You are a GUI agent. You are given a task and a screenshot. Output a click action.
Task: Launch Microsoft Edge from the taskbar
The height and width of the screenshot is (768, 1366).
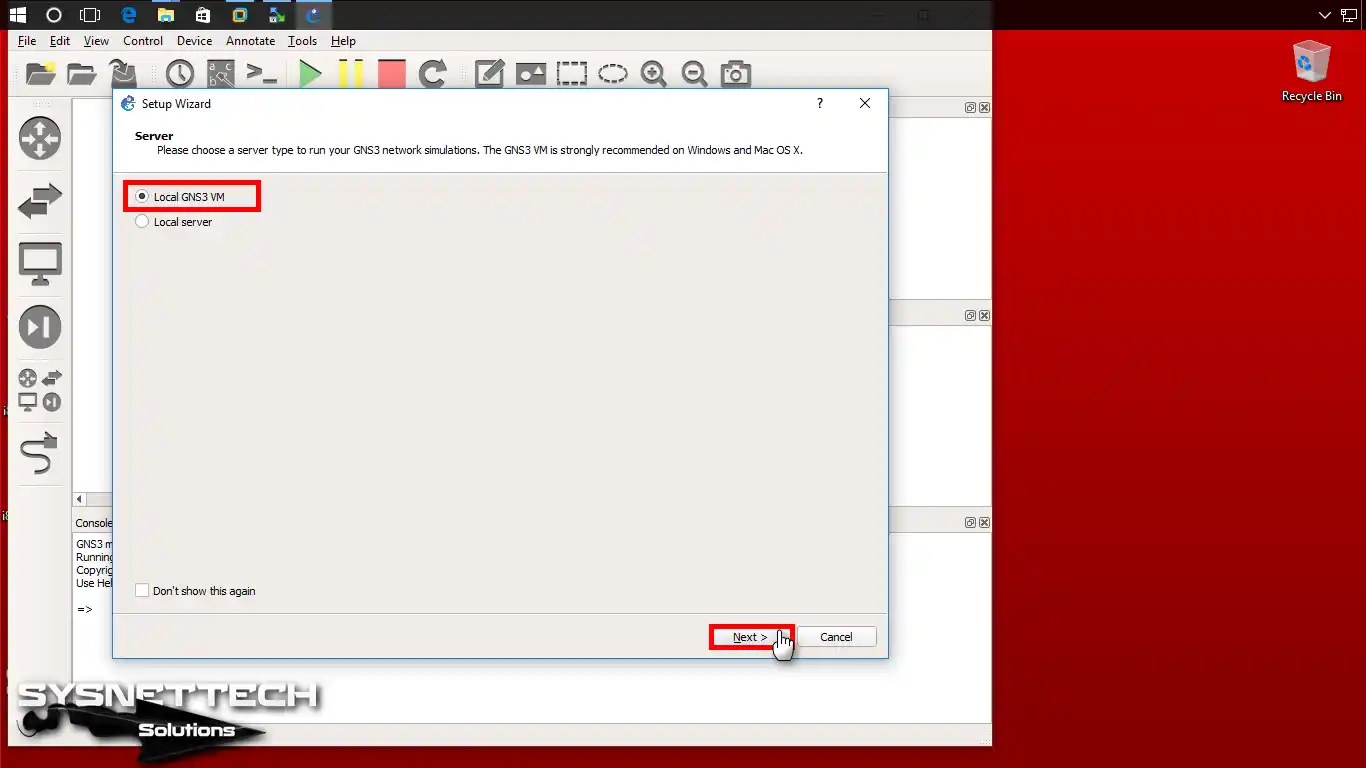(128, 15)
